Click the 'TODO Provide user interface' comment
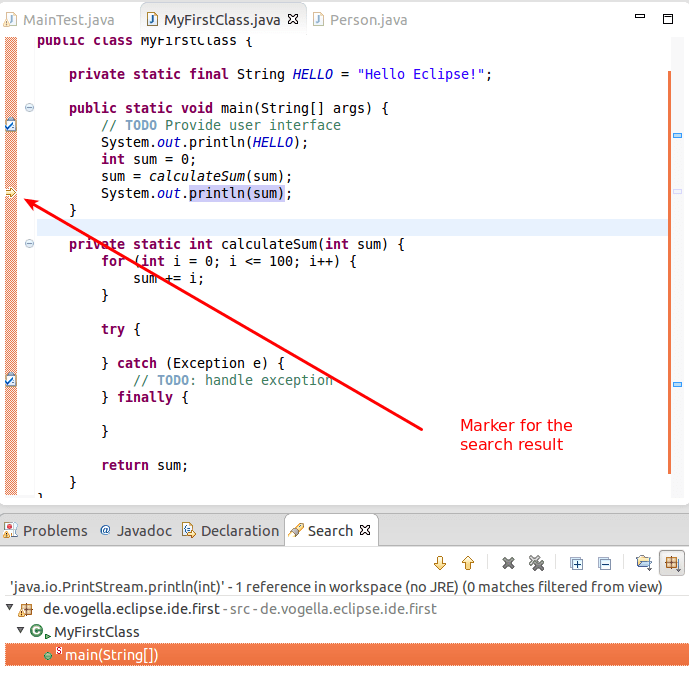Image resolution: width=689 pixels, height=674 pixels. tap(221, 125)
